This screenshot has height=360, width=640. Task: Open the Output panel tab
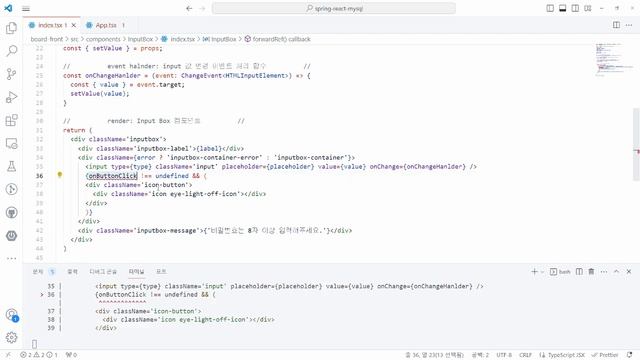(x=72, y=272)
